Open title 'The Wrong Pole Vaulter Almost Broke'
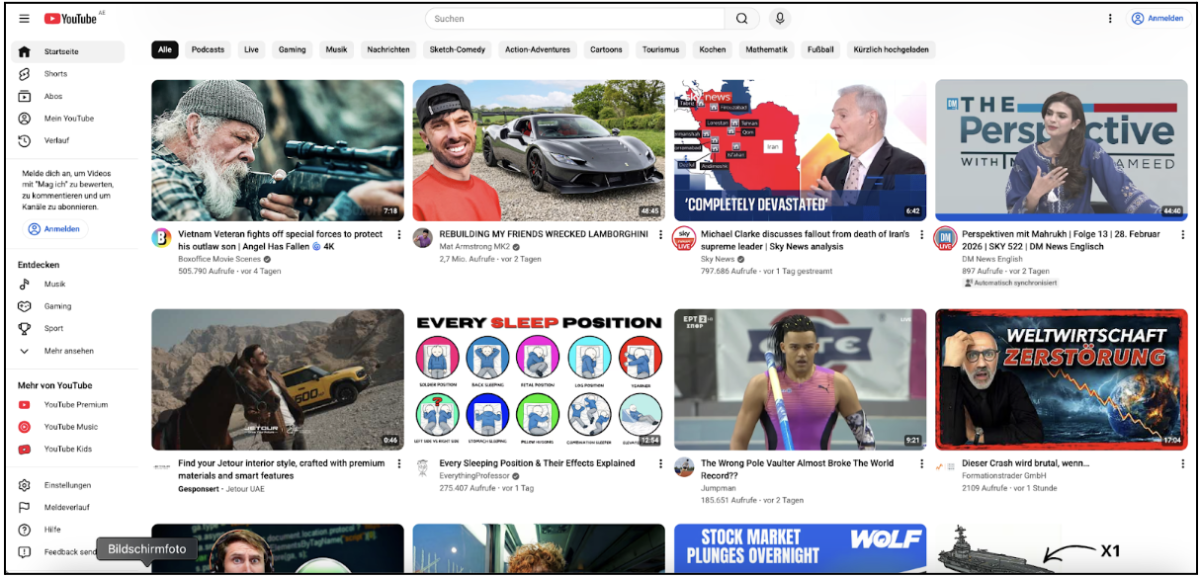 (795, 469)
